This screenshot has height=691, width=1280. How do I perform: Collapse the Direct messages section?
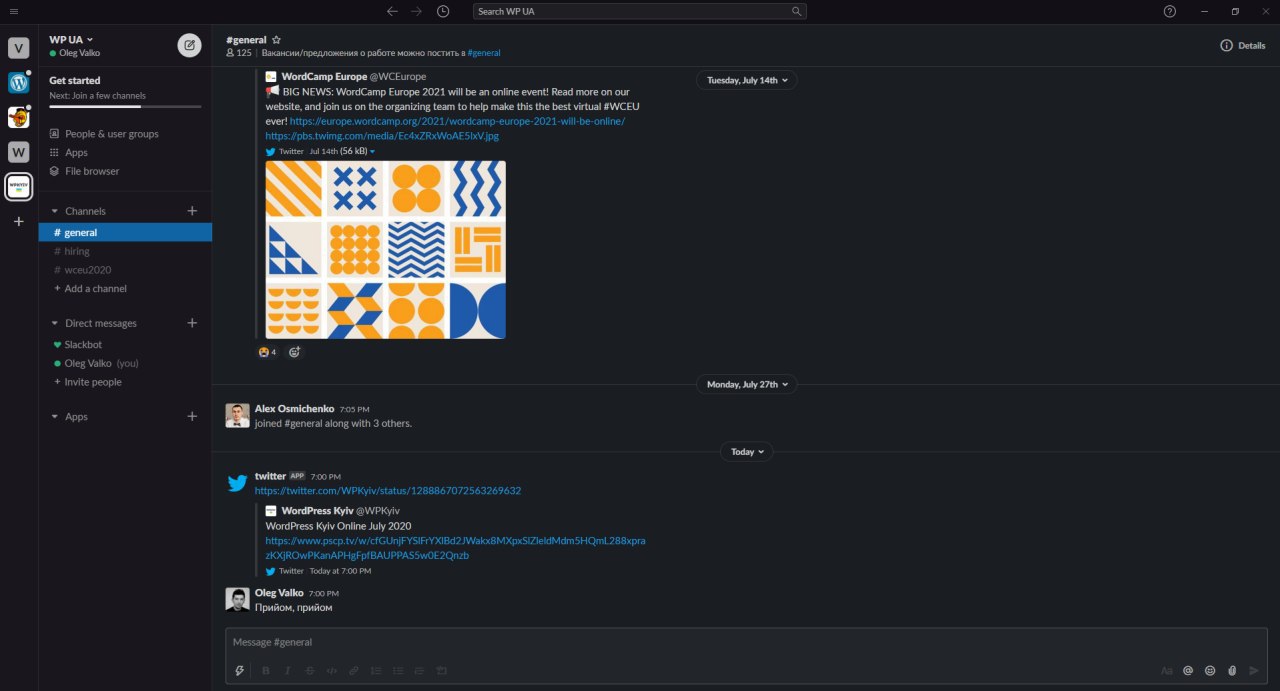pyautogui.click(x=54, y=323)
